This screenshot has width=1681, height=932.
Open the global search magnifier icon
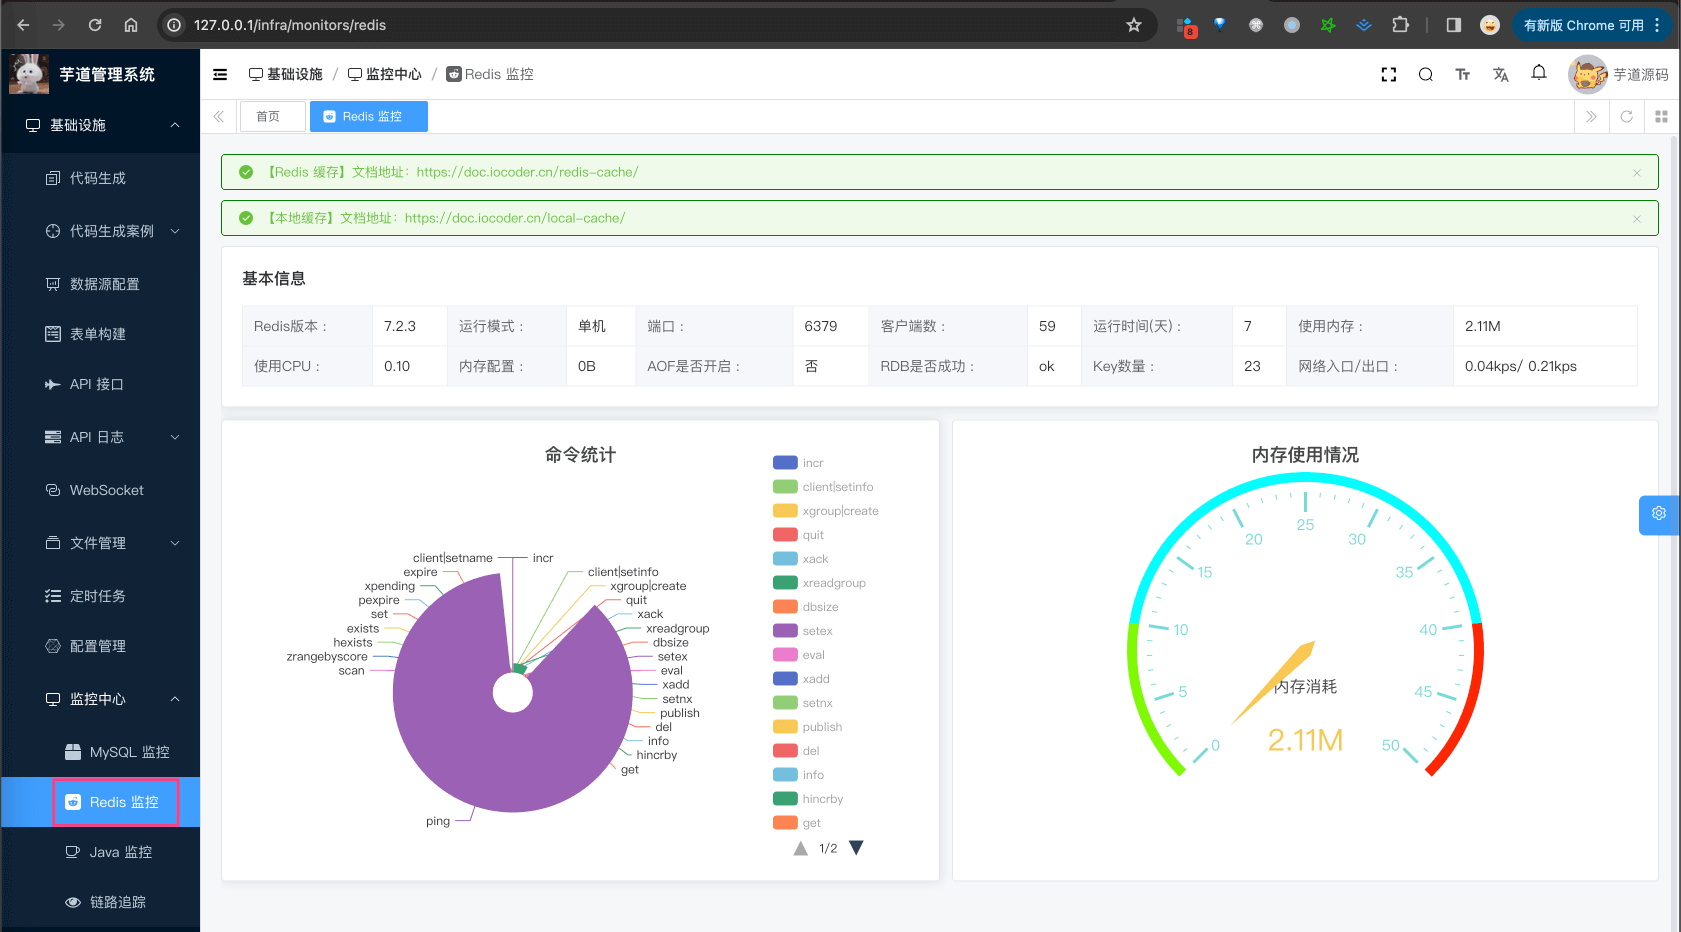[x=1425, y=74]
